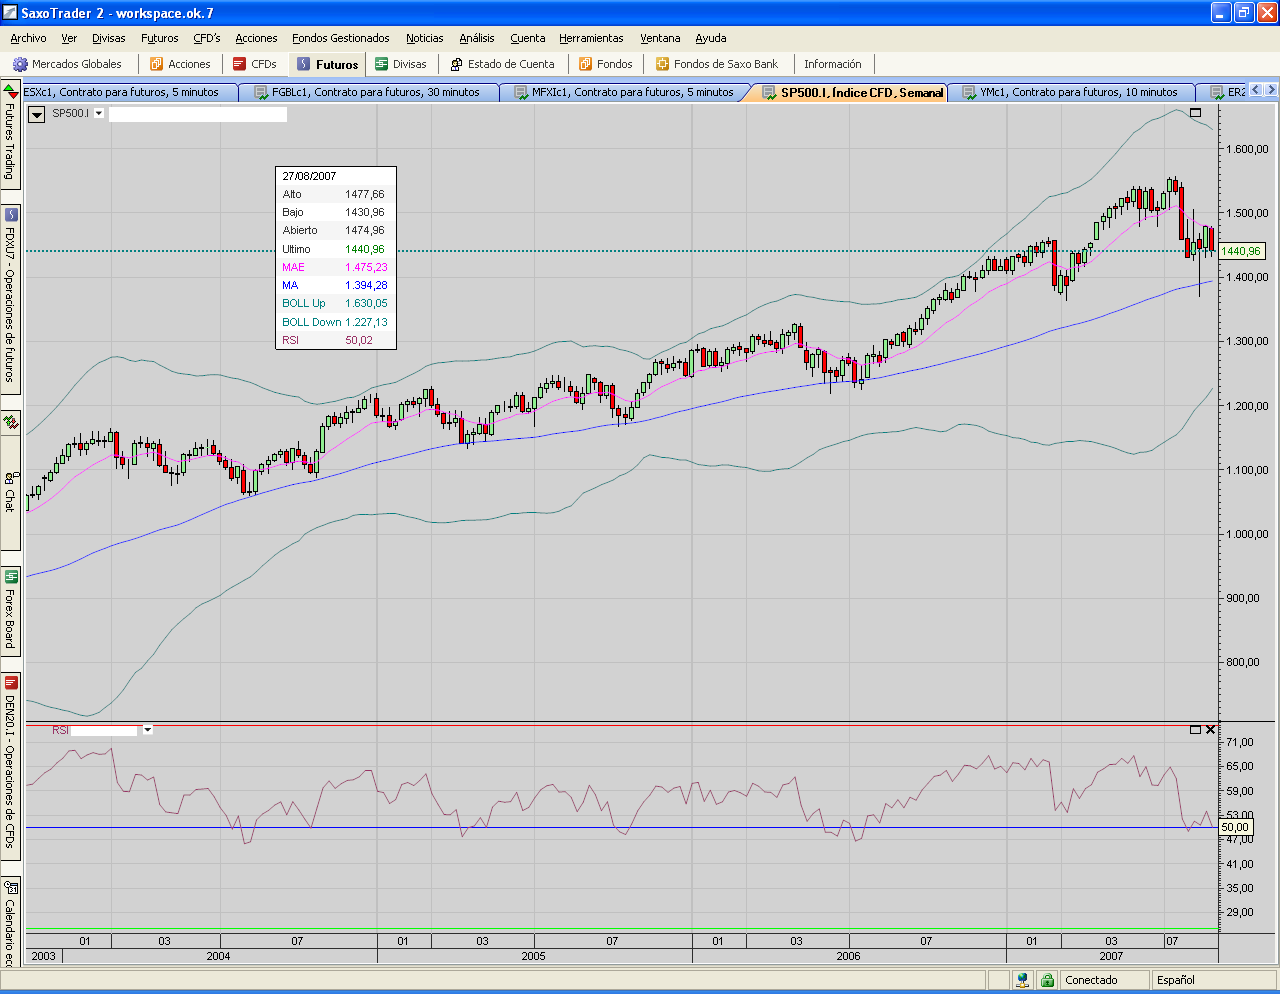The image size is (1280, 994).
Task: Expand the RSI indicator dropdown
Action: (x=147, y=730)
